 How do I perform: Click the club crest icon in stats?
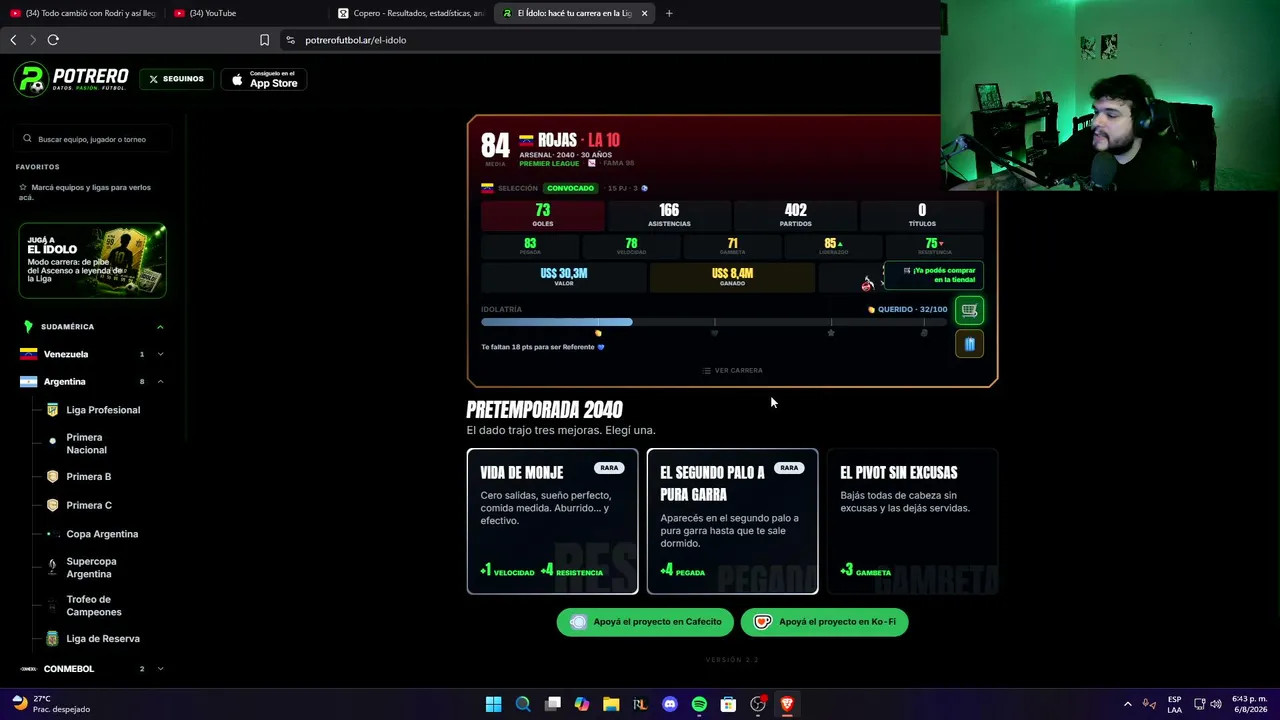[867, 284]
